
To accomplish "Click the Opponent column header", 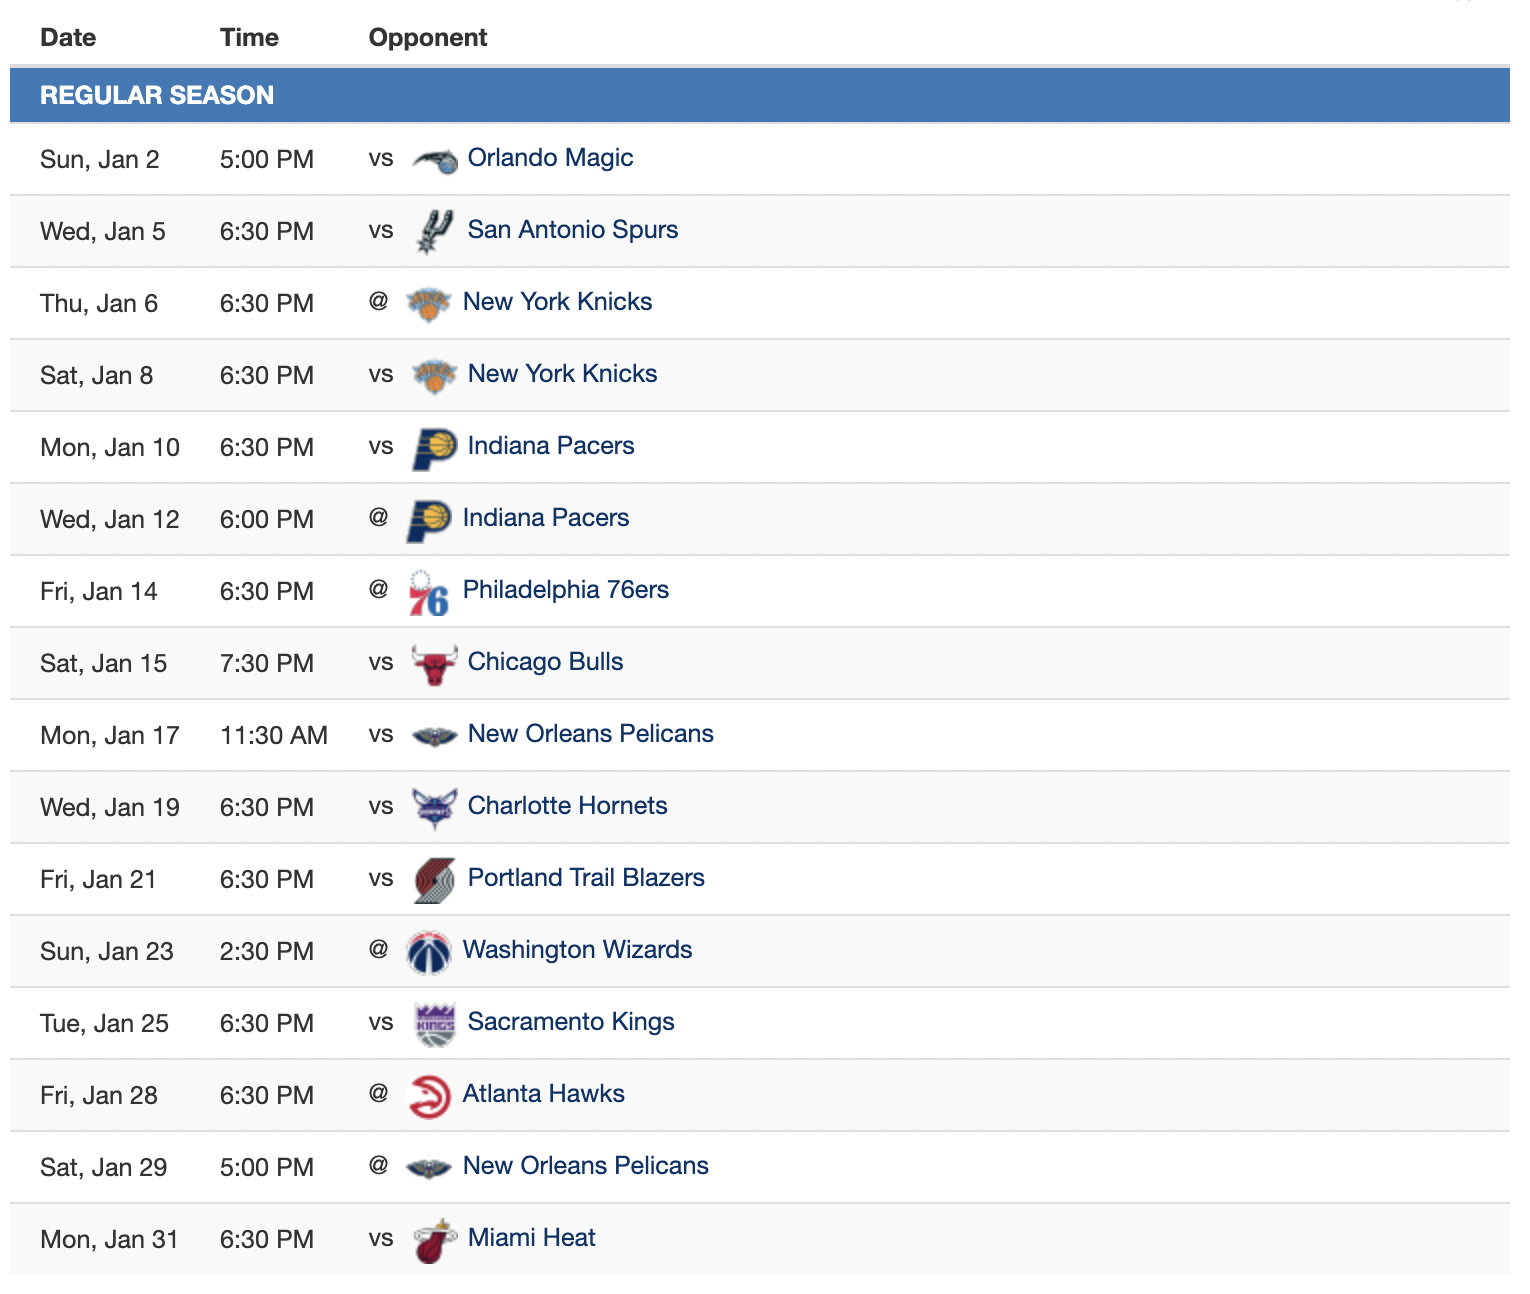I will click(428, 38).
